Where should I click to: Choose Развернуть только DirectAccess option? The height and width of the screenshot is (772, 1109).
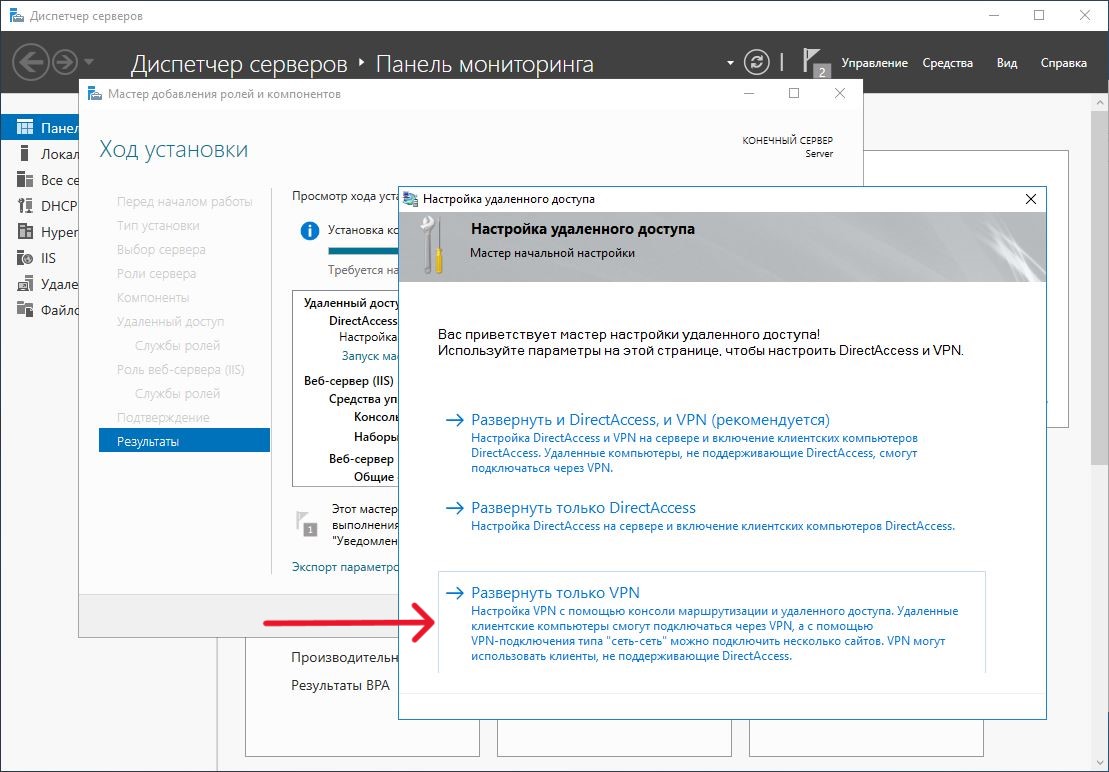click(583, 508)
